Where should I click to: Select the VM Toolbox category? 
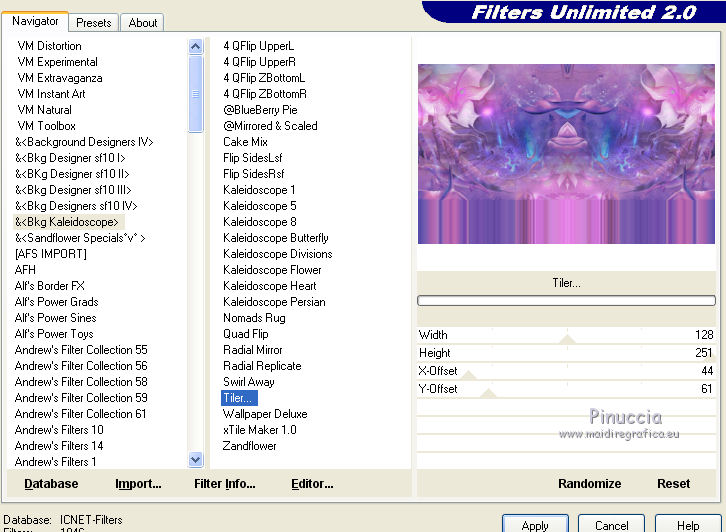[46, 126]
